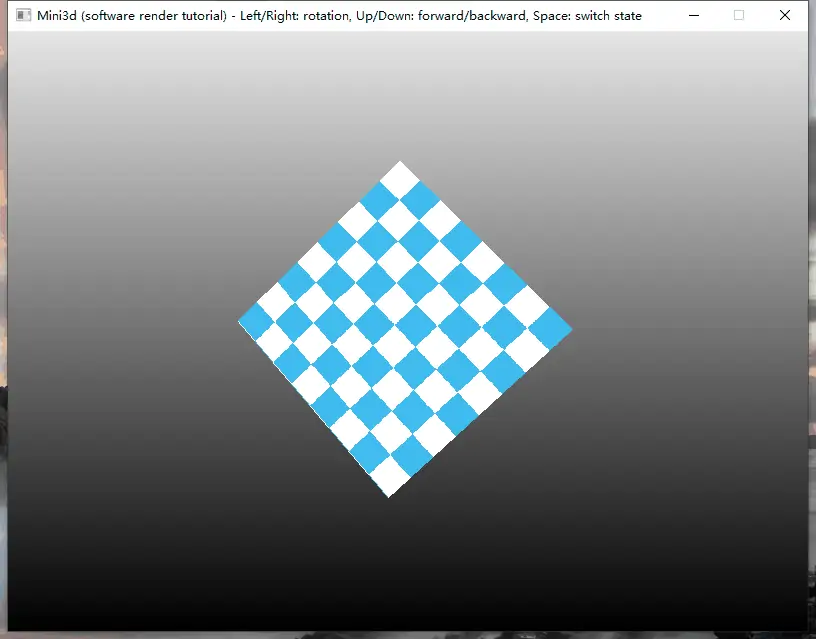The width and height of the screenshot is (816, 639).
Task: Click the white tile at checkerboard's bottom corner
Action: tap(391, 478)
